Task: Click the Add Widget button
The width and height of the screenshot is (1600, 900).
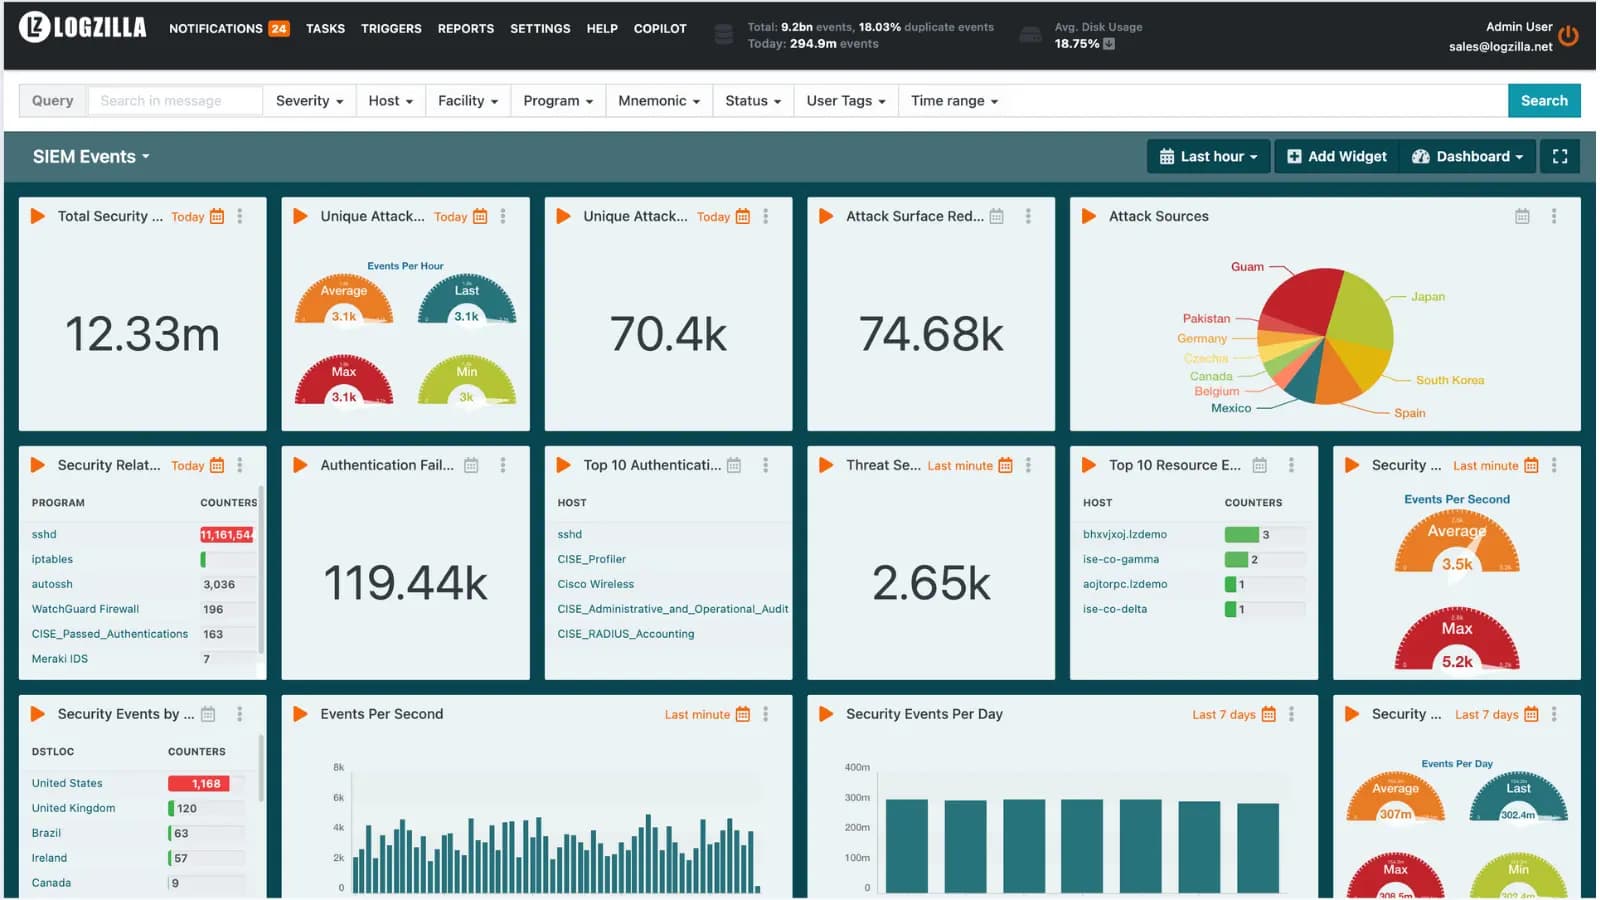Action: tap(1336, 156)
